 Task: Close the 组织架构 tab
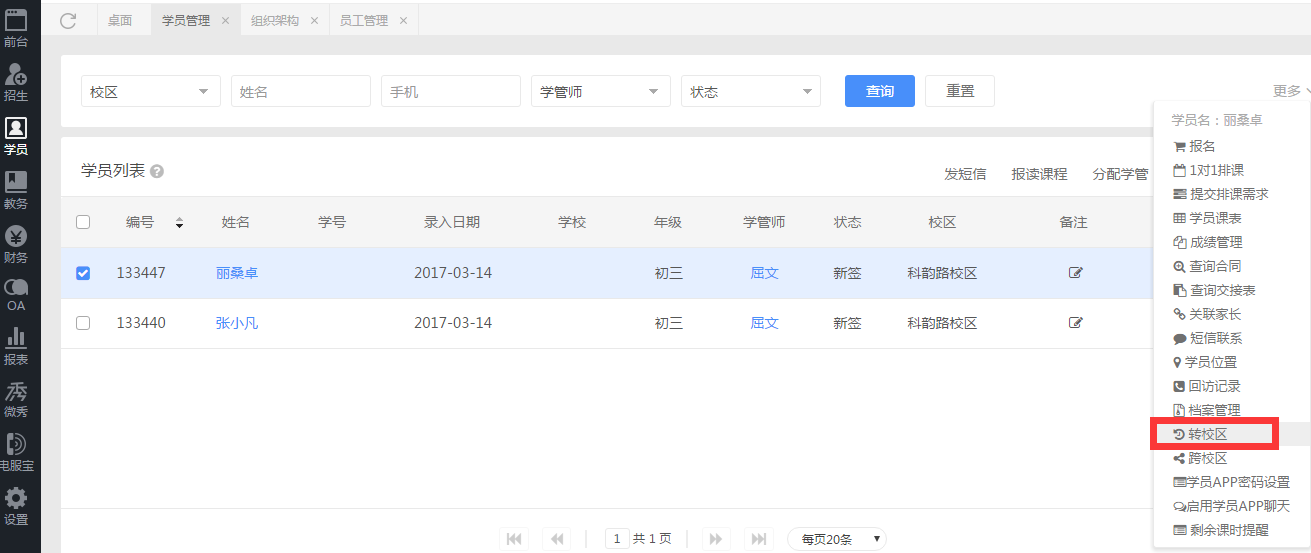click(314, 21)
